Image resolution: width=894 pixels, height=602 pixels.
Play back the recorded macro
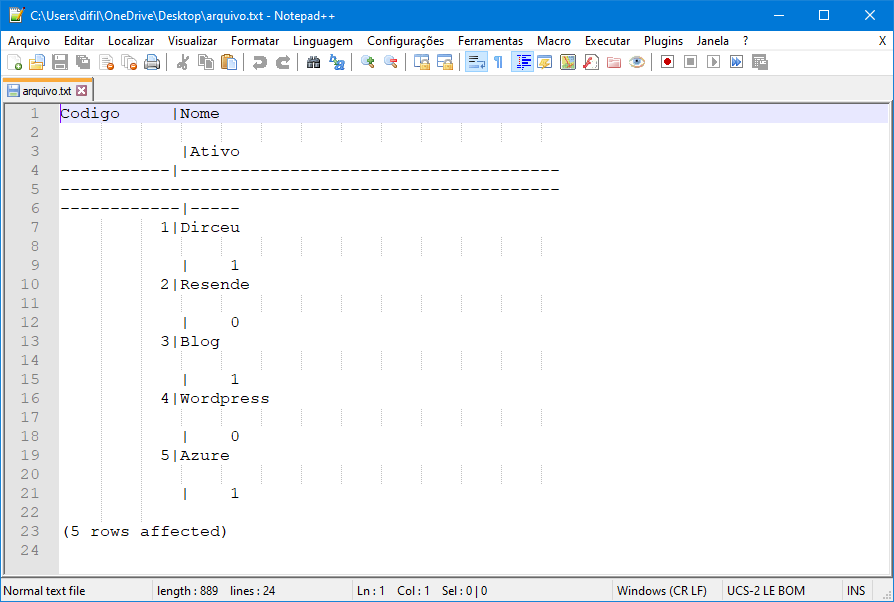point(713,62)
